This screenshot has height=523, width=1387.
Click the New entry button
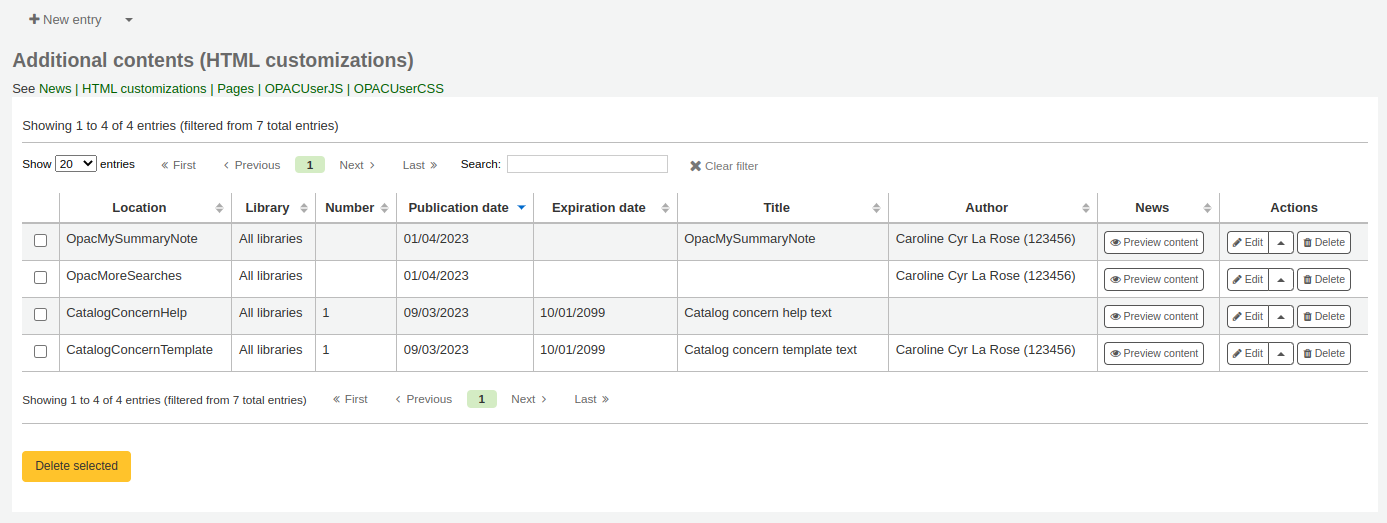point(65,20)
